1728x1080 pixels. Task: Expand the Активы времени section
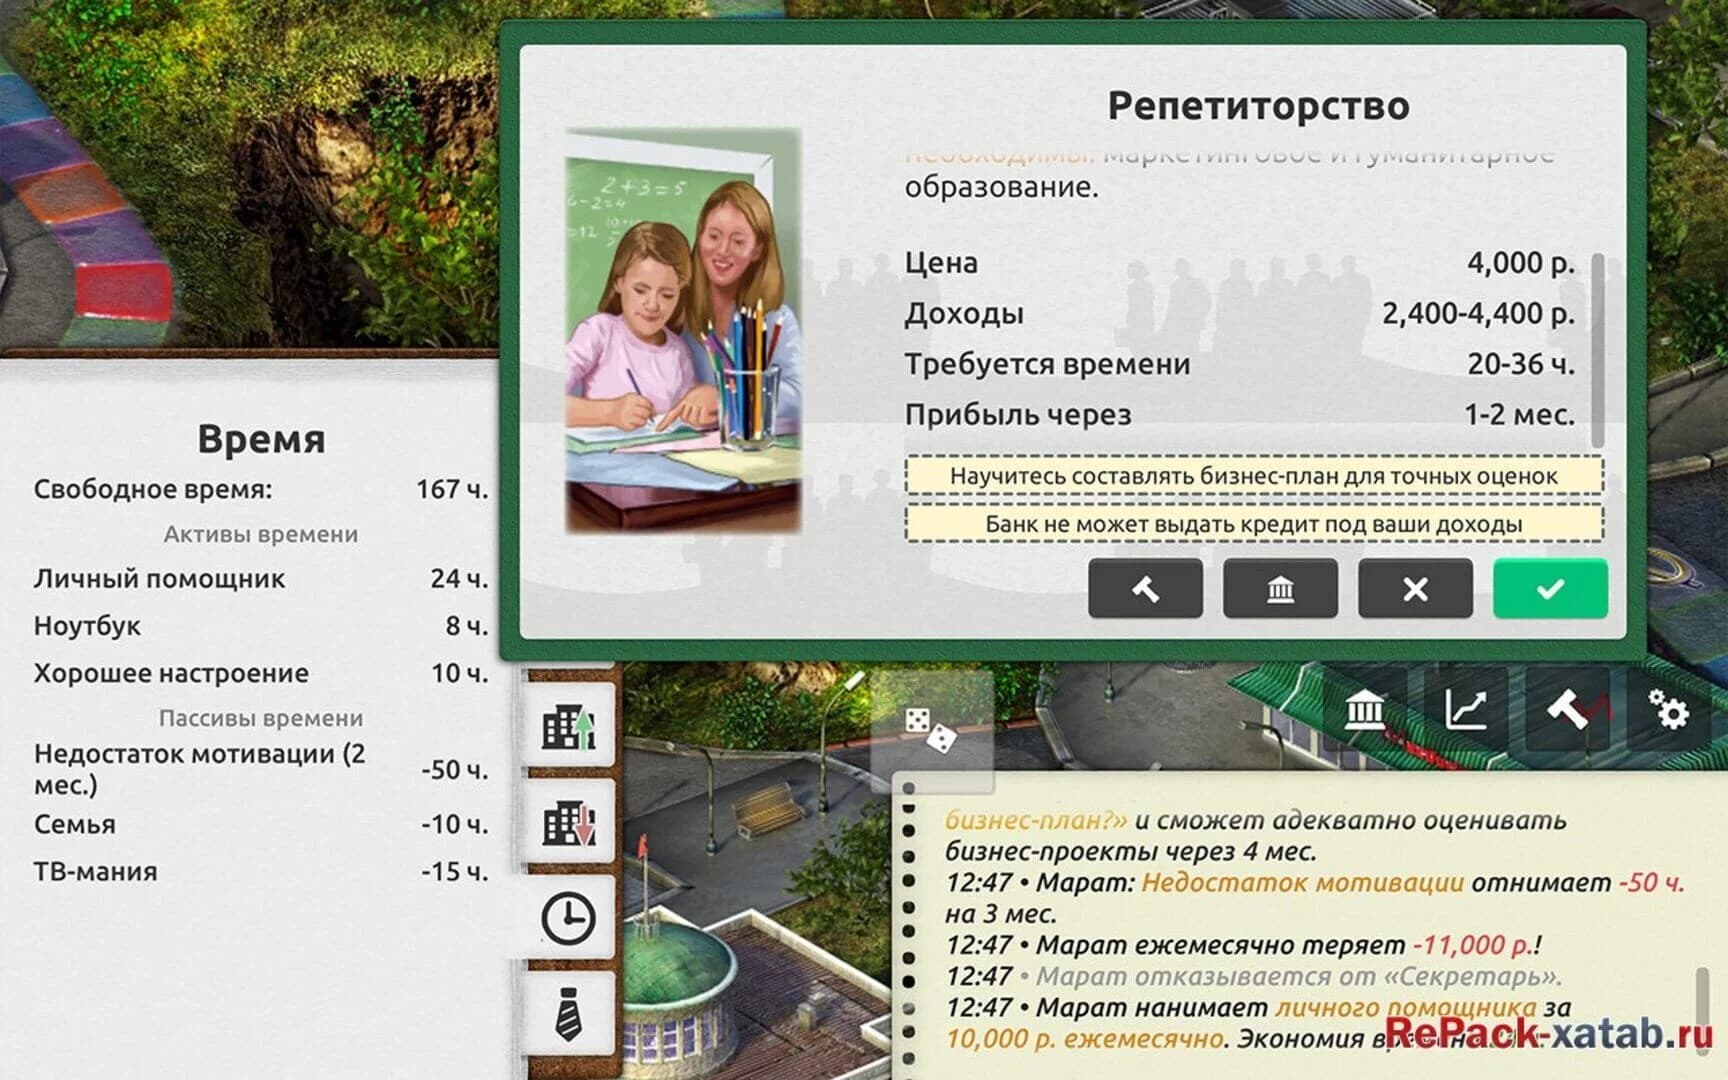point(260,533)
